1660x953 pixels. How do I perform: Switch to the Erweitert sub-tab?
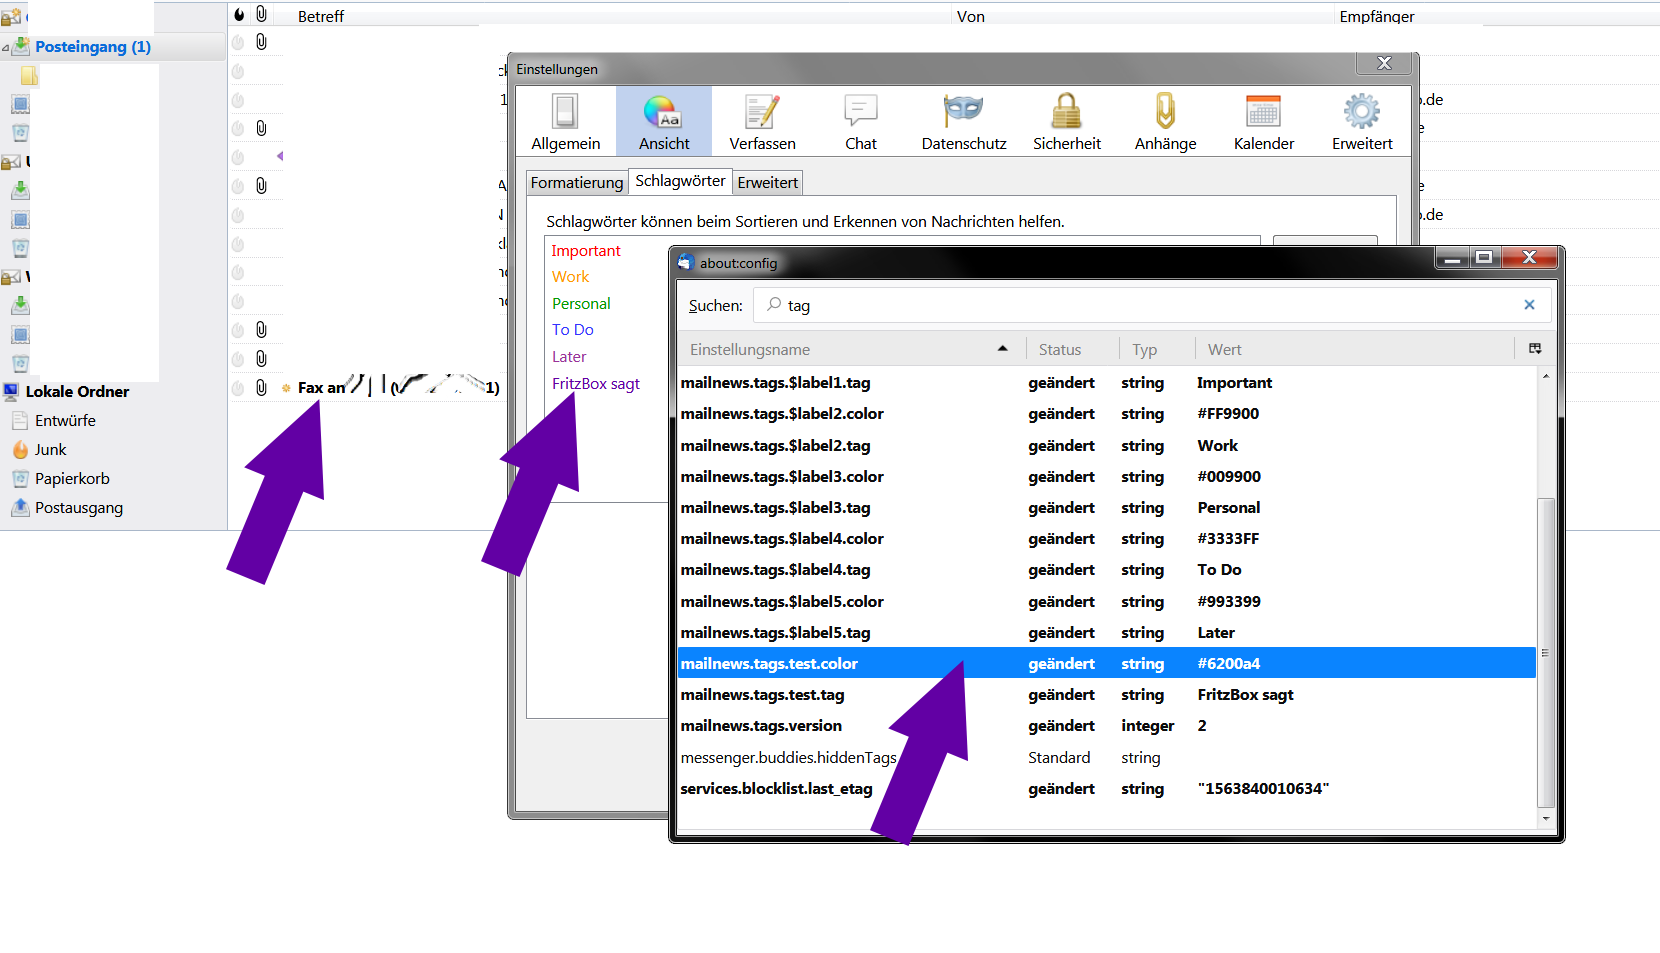768,182
